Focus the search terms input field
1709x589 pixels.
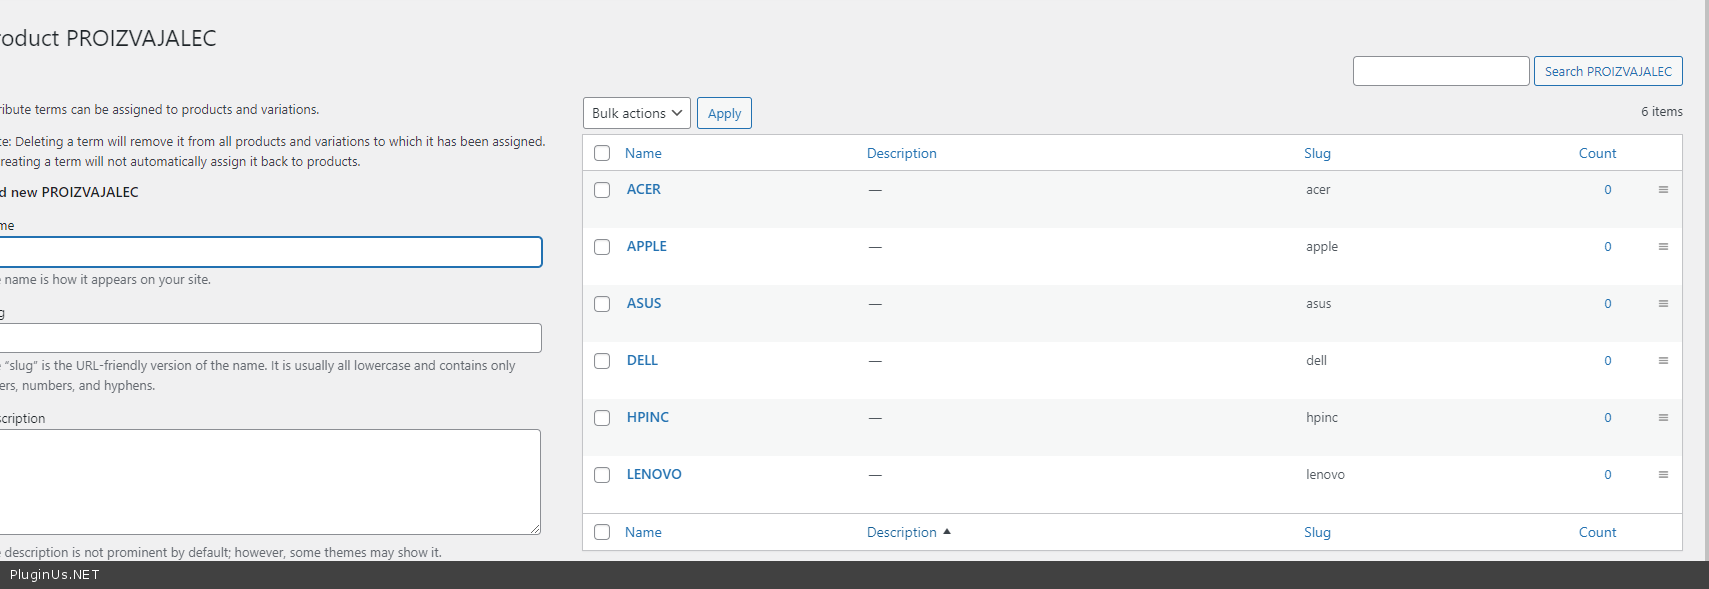pos(1440,71)
